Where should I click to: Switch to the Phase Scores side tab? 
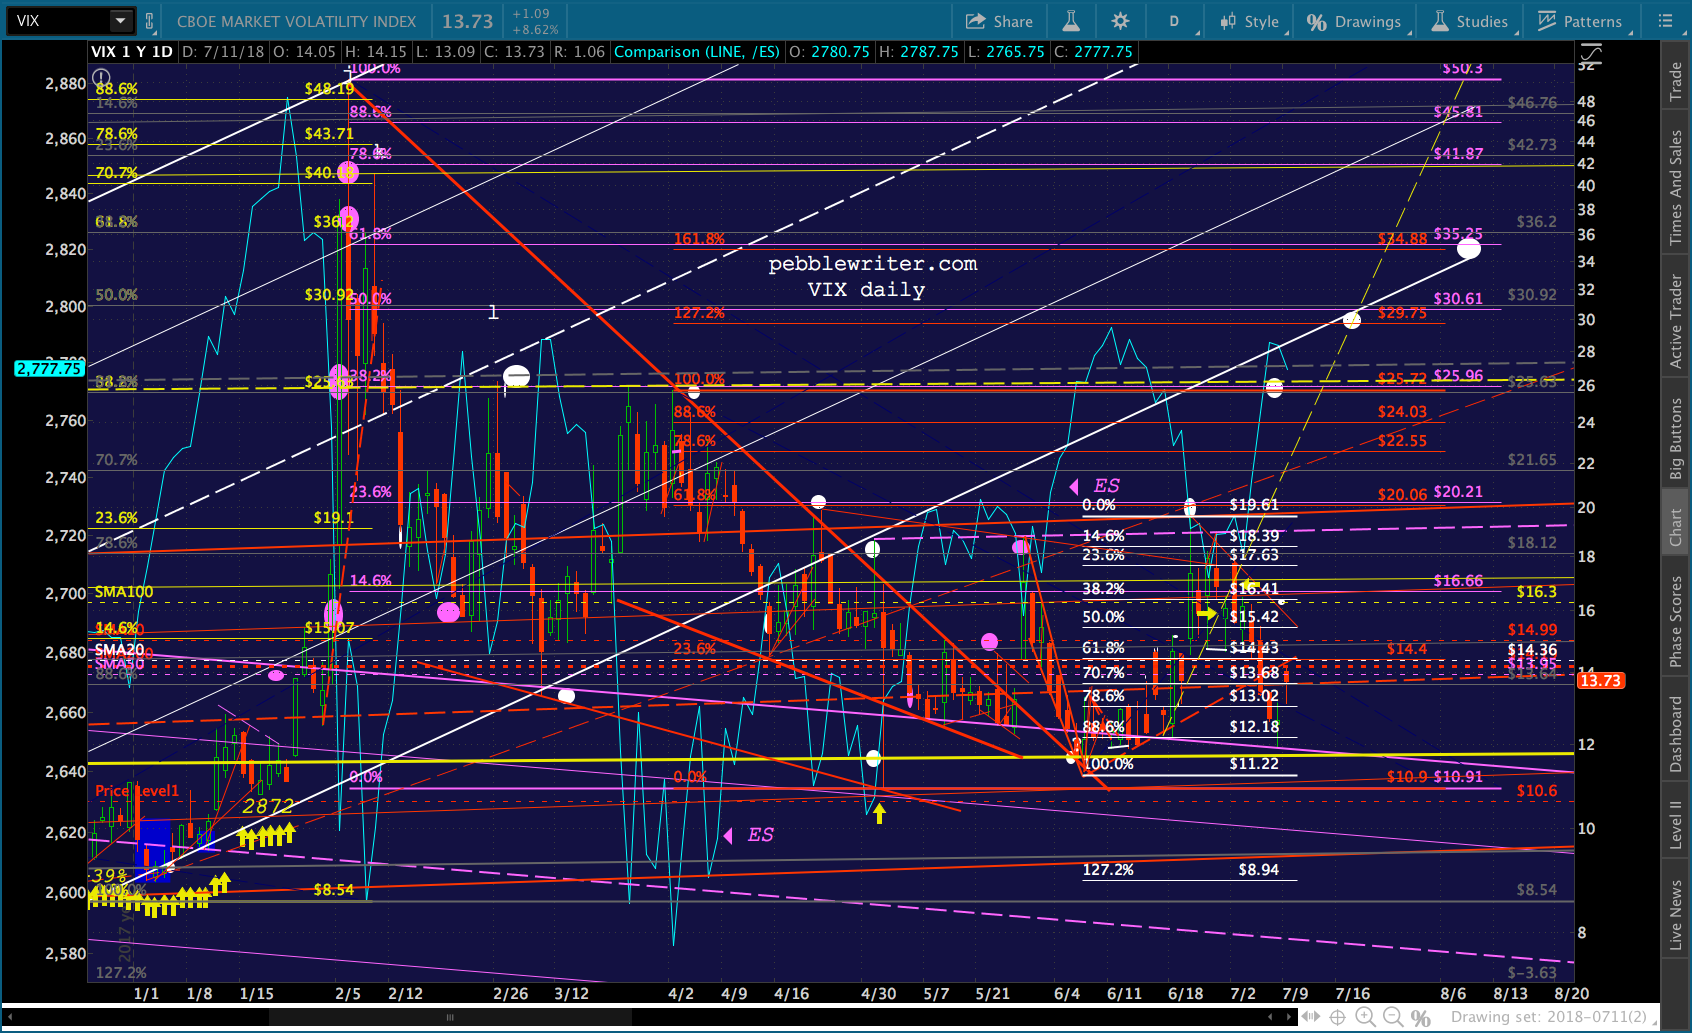(1676, 622)
